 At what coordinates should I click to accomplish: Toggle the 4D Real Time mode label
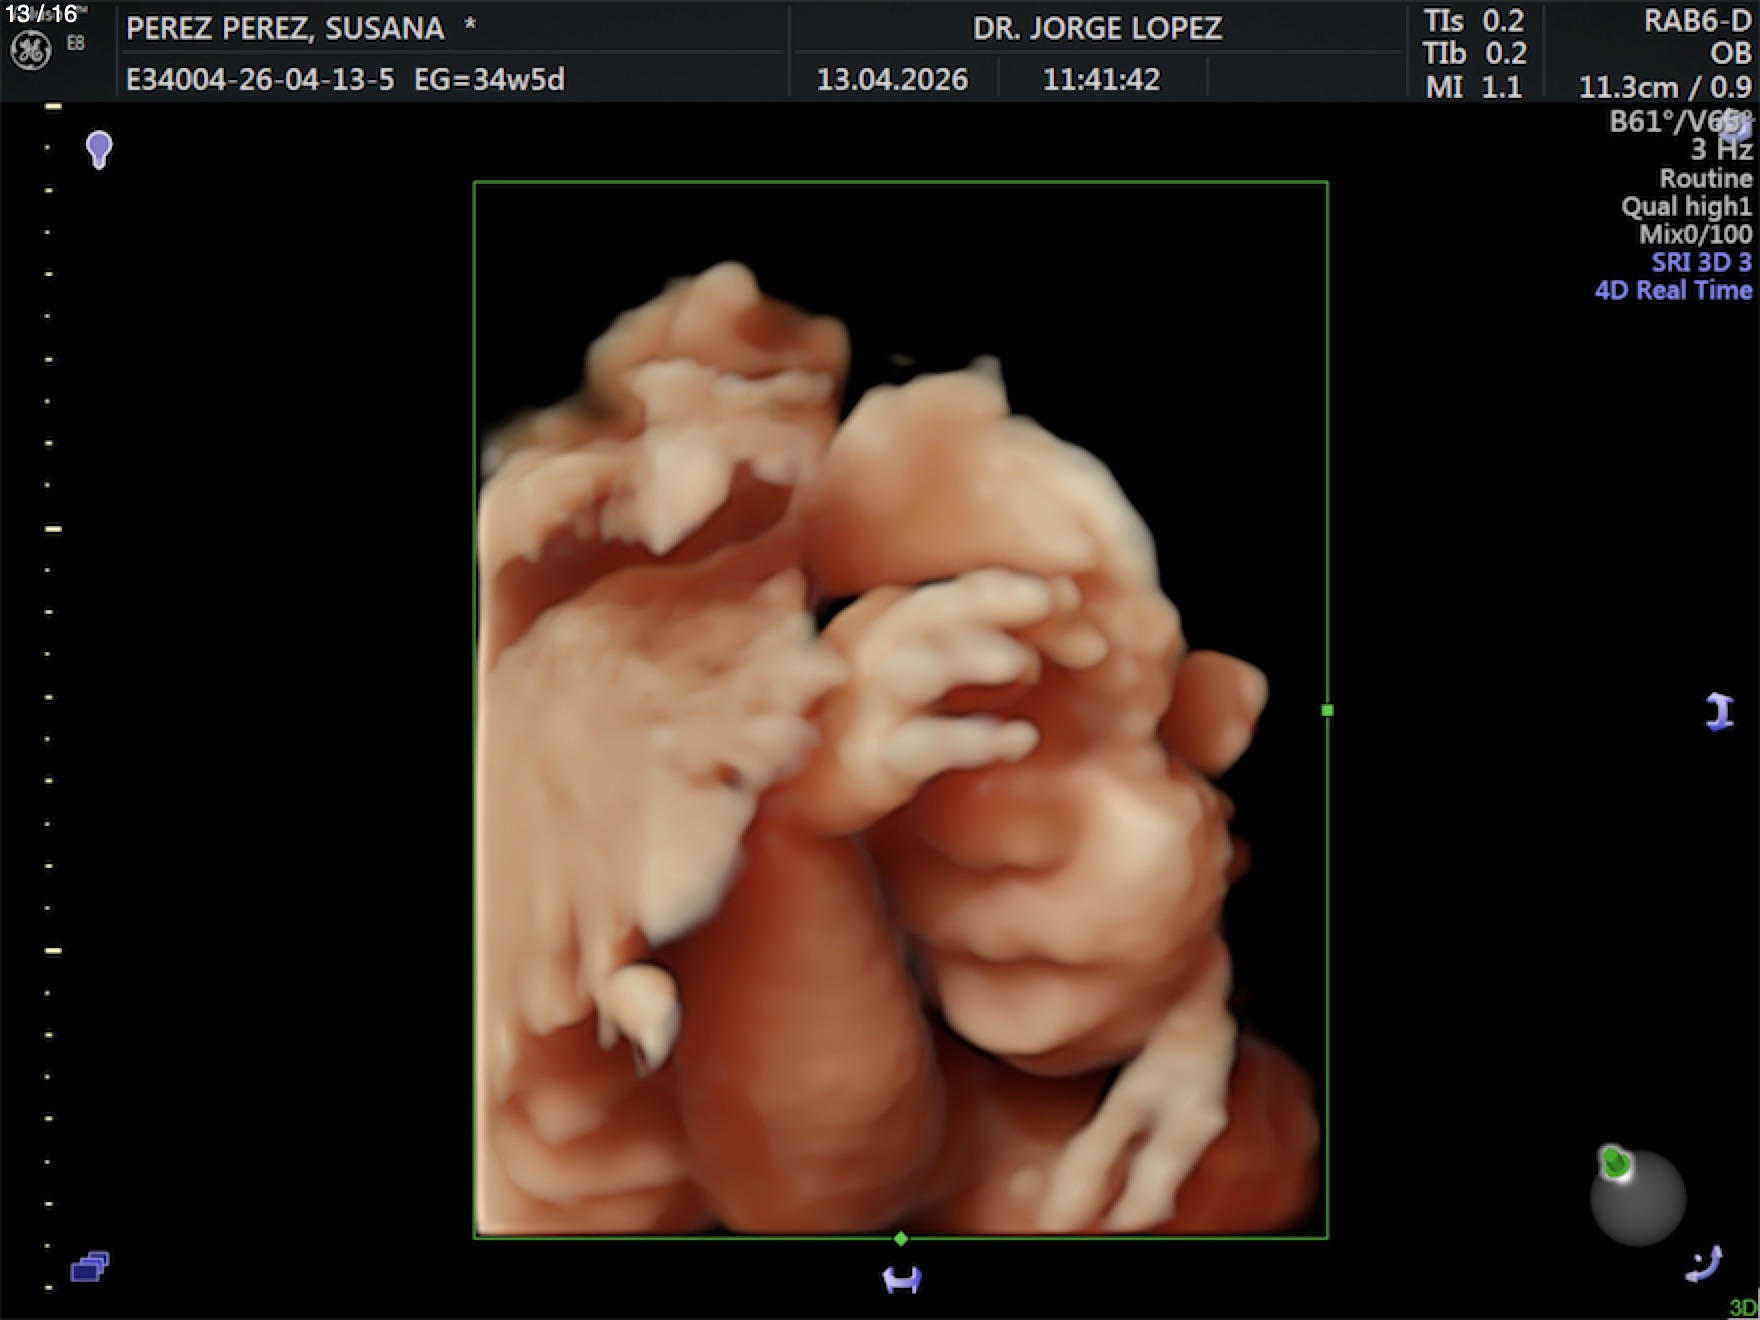point(1673,291)
